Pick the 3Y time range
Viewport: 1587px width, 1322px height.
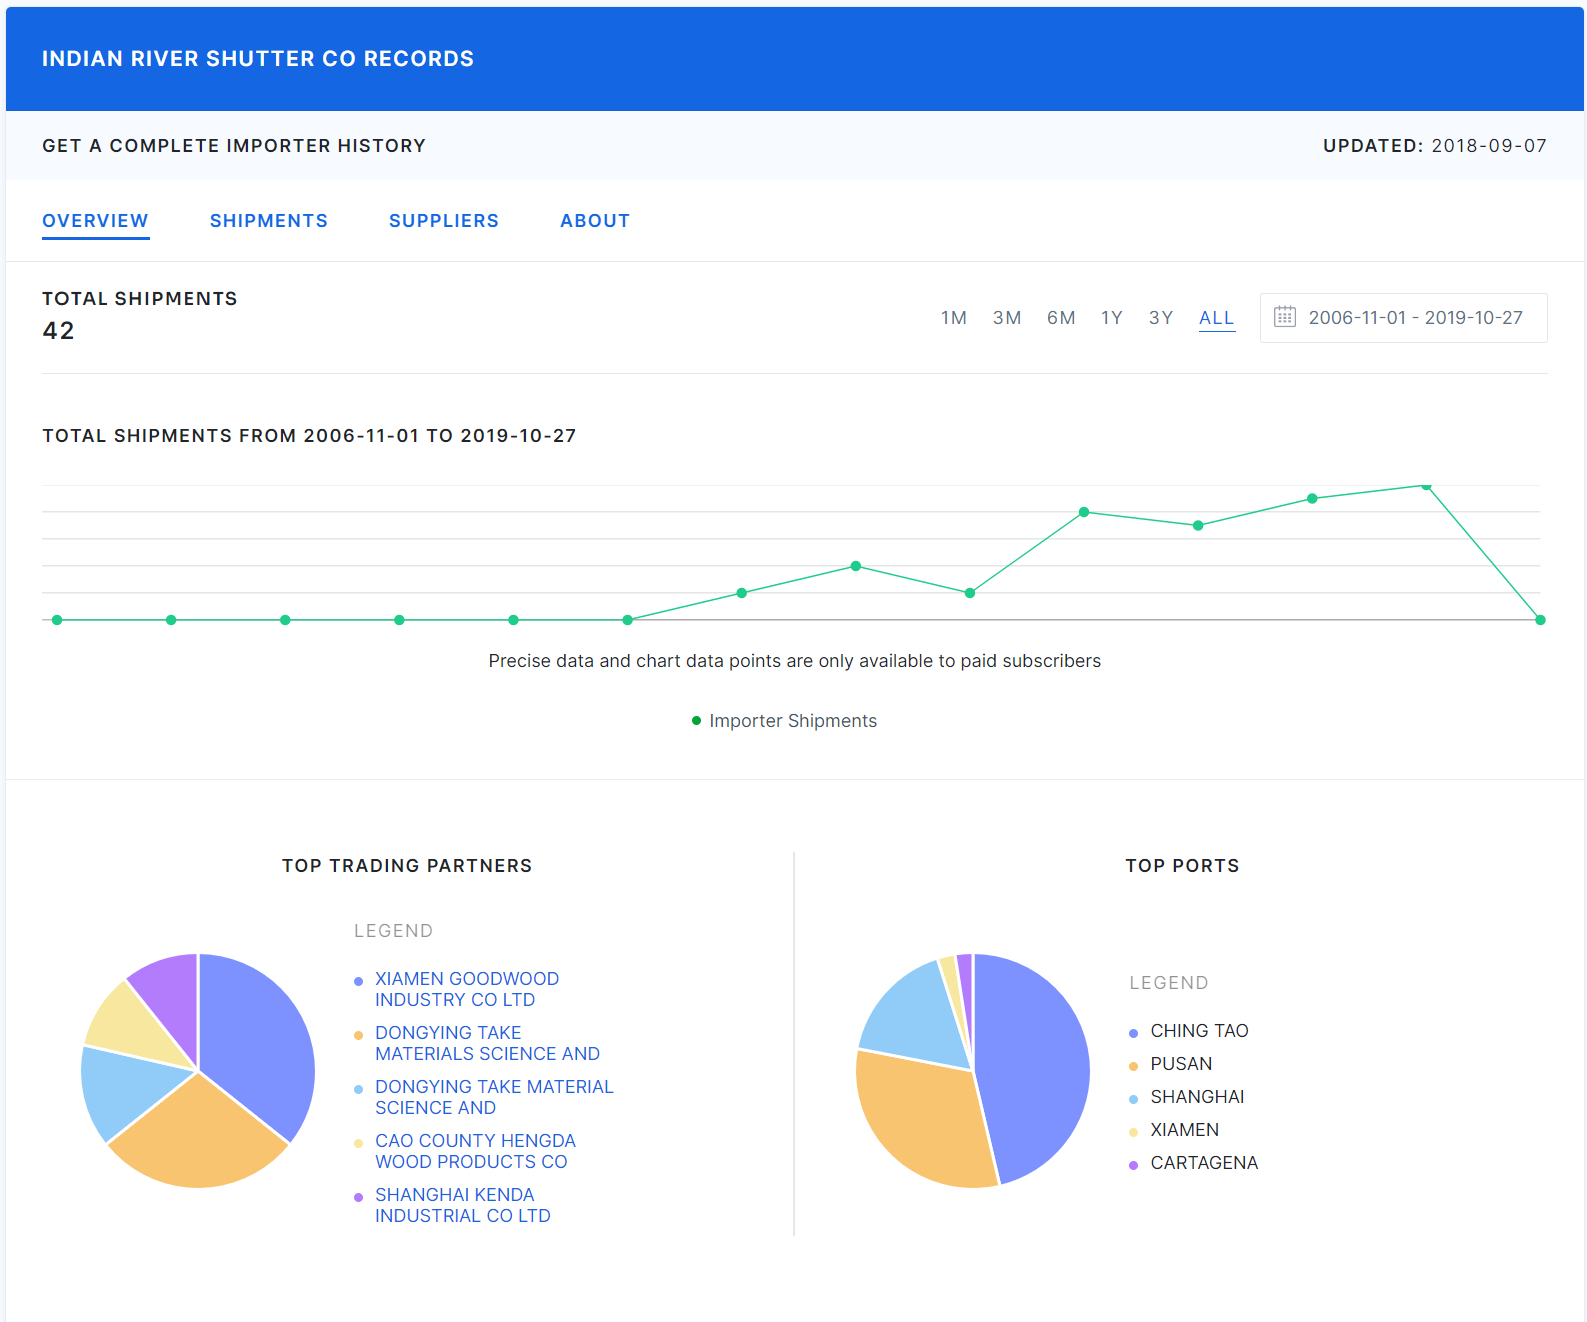tap(1160, 318)
